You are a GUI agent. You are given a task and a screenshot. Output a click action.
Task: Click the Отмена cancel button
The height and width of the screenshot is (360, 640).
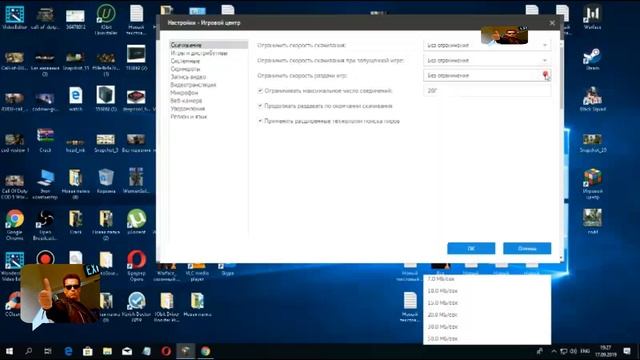point(527,248)
